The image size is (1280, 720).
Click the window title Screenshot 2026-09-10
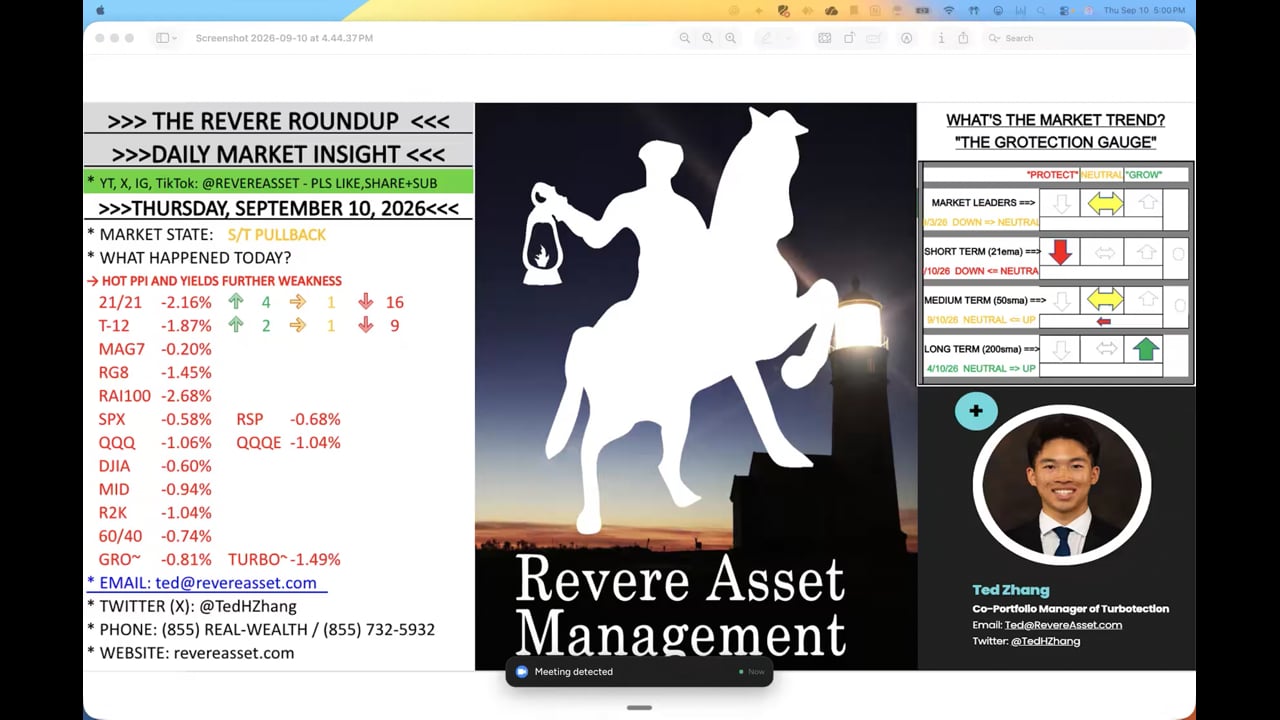click(284, 38)
